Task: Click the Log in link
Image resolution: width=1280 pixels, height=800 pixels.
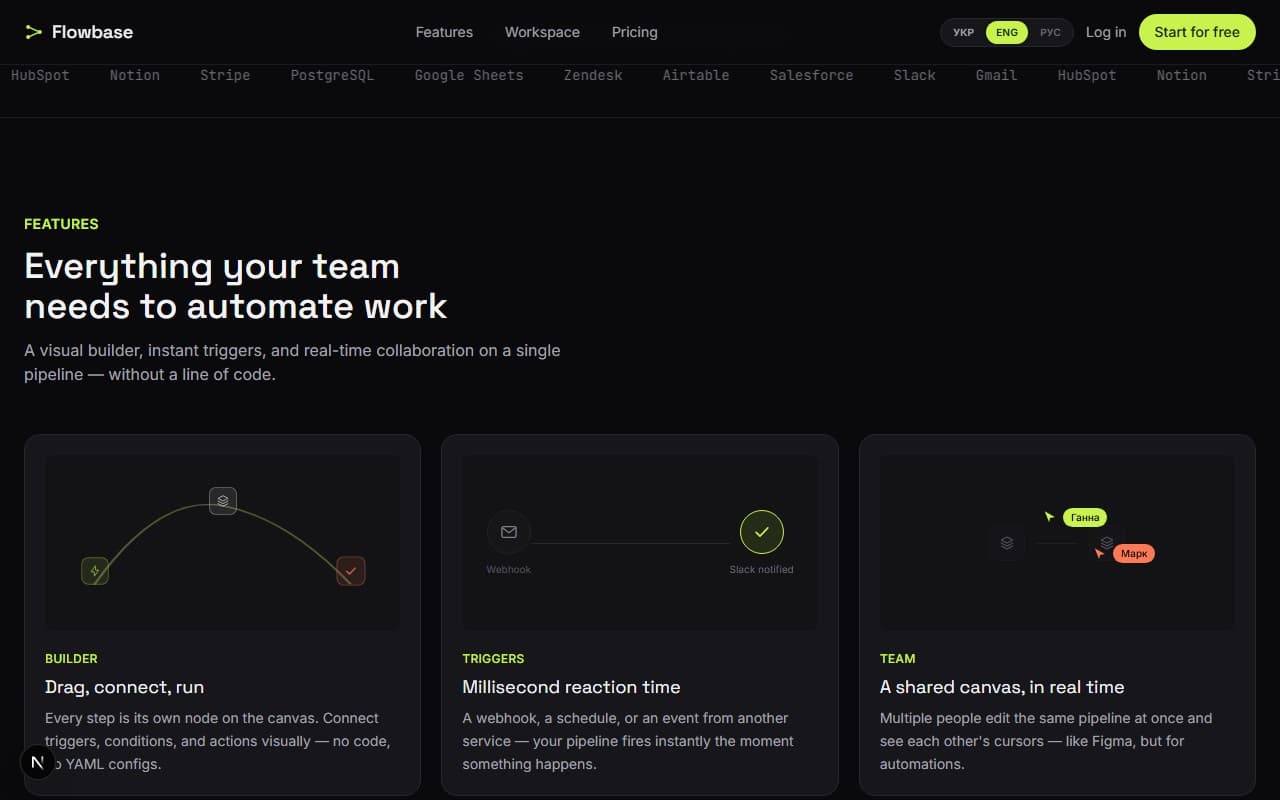Action: [x=1106, y=32]
